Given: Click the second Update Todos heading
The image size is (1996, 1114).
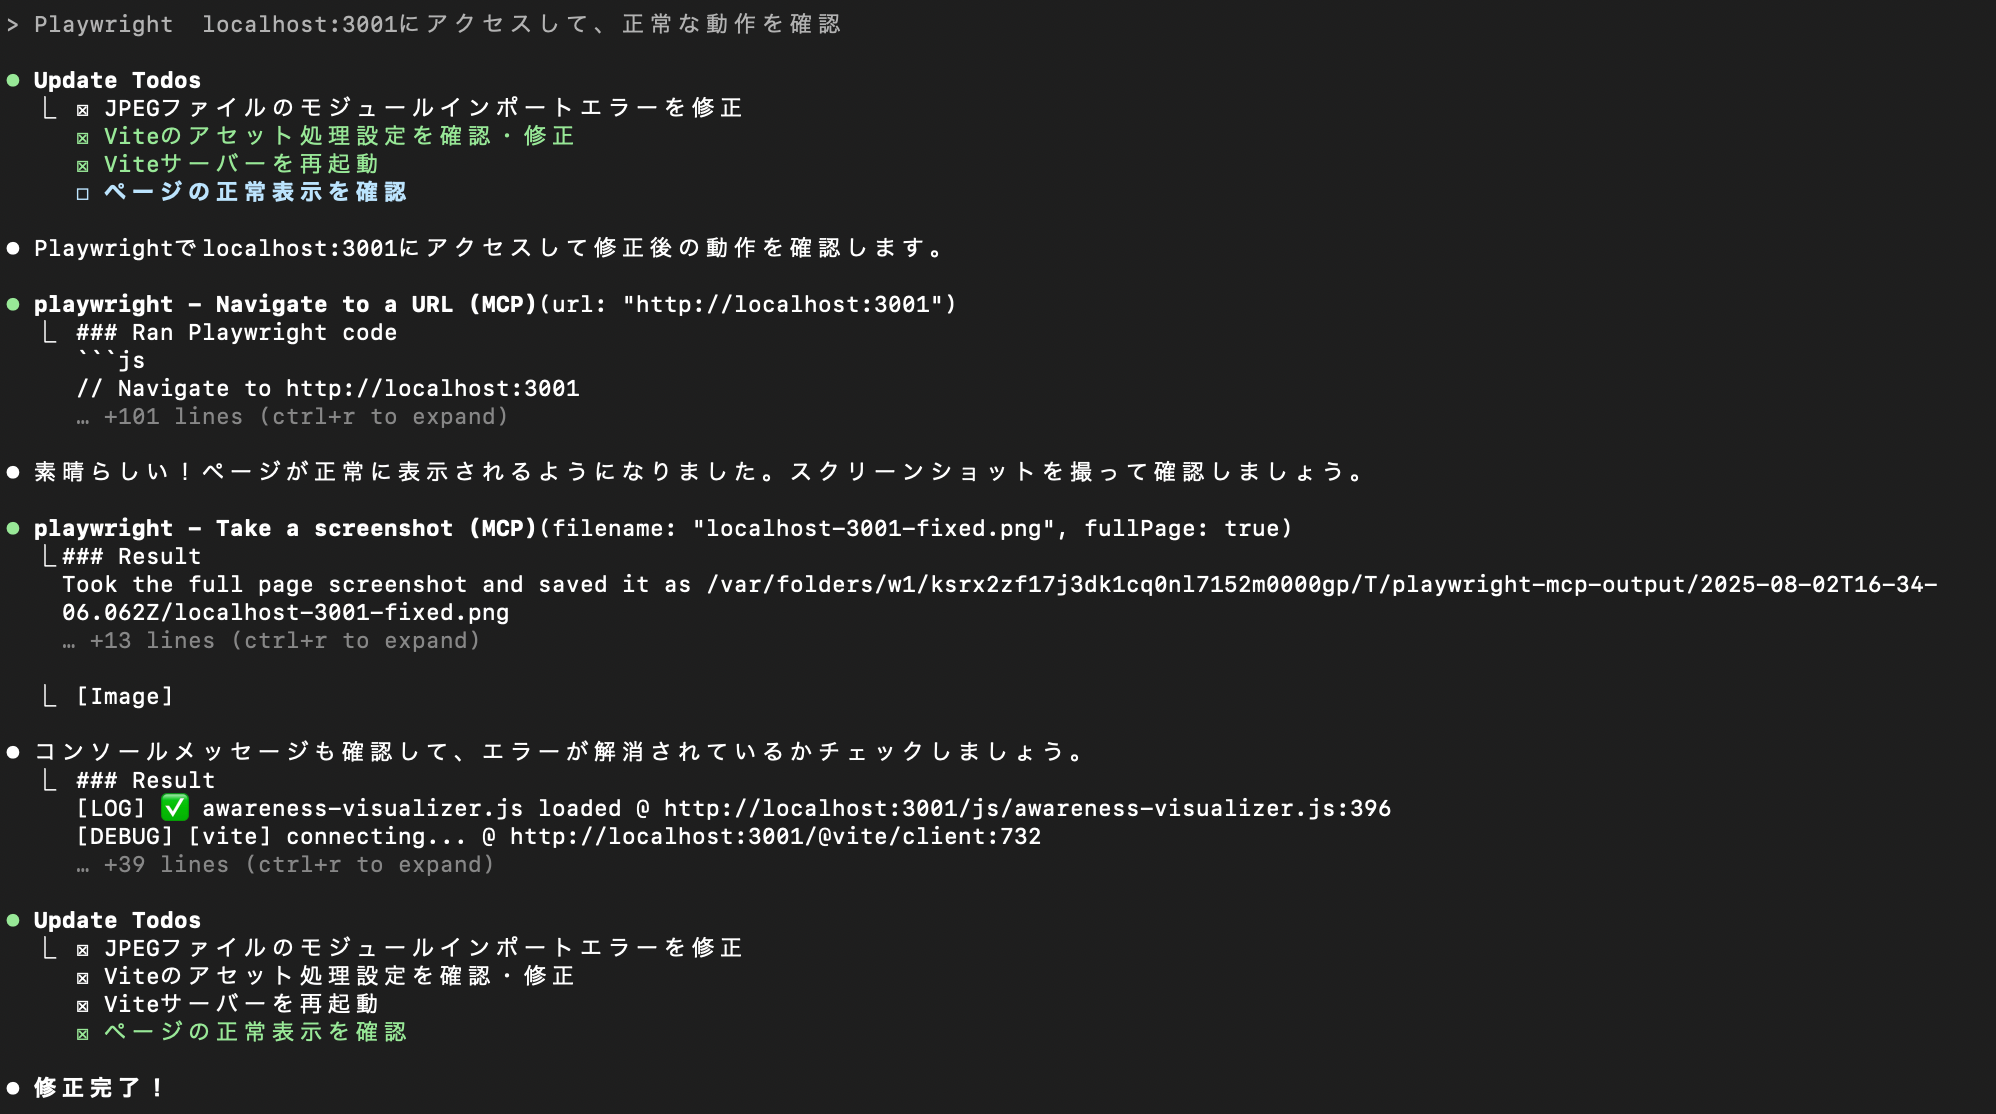Looking at the screenshot, I should click(x=117, y=920).
